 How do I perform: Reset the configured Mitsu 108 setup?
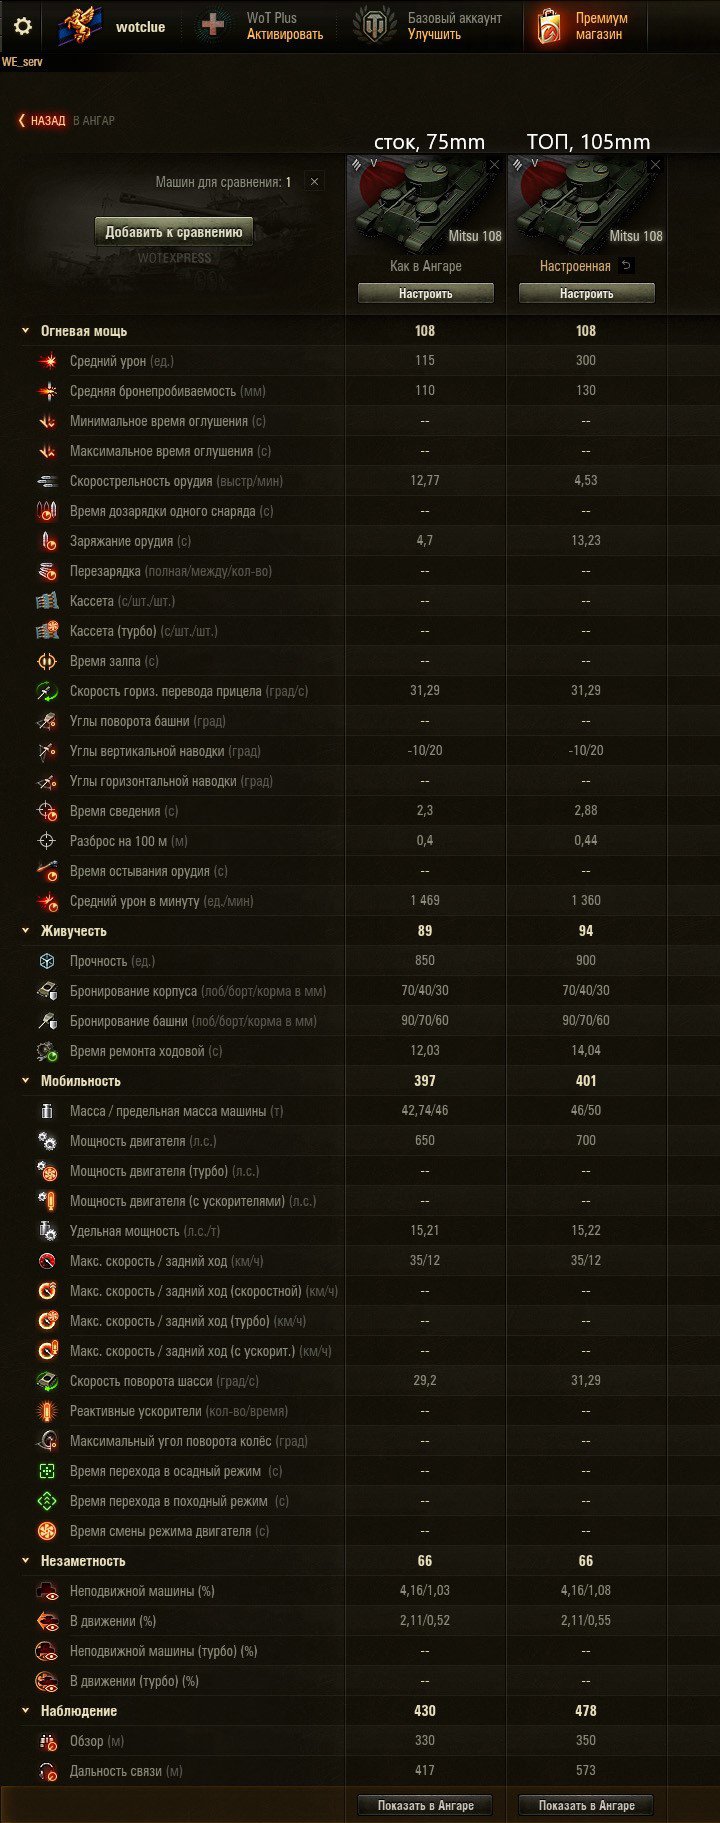626,266
